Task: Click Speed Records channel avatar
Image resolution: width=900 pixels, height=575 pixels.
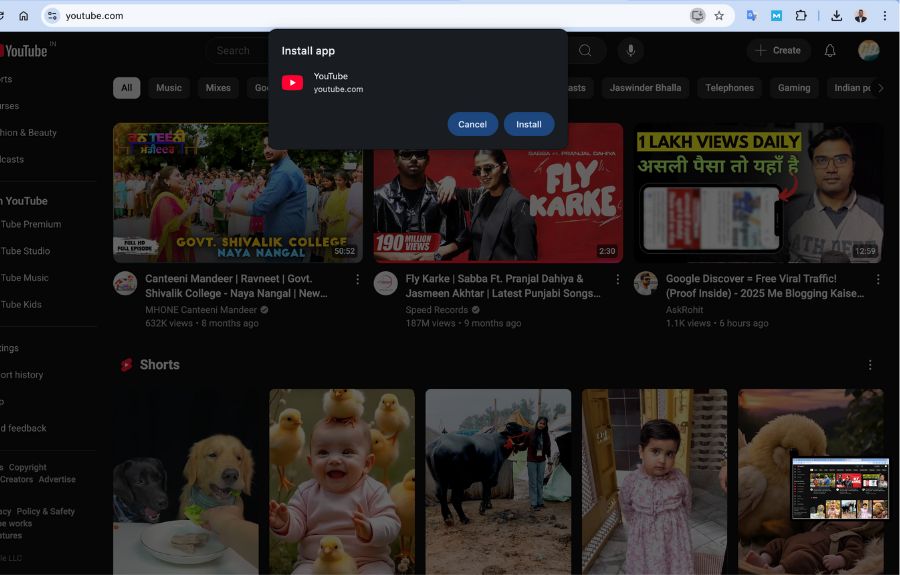Action: click(386, 283)
